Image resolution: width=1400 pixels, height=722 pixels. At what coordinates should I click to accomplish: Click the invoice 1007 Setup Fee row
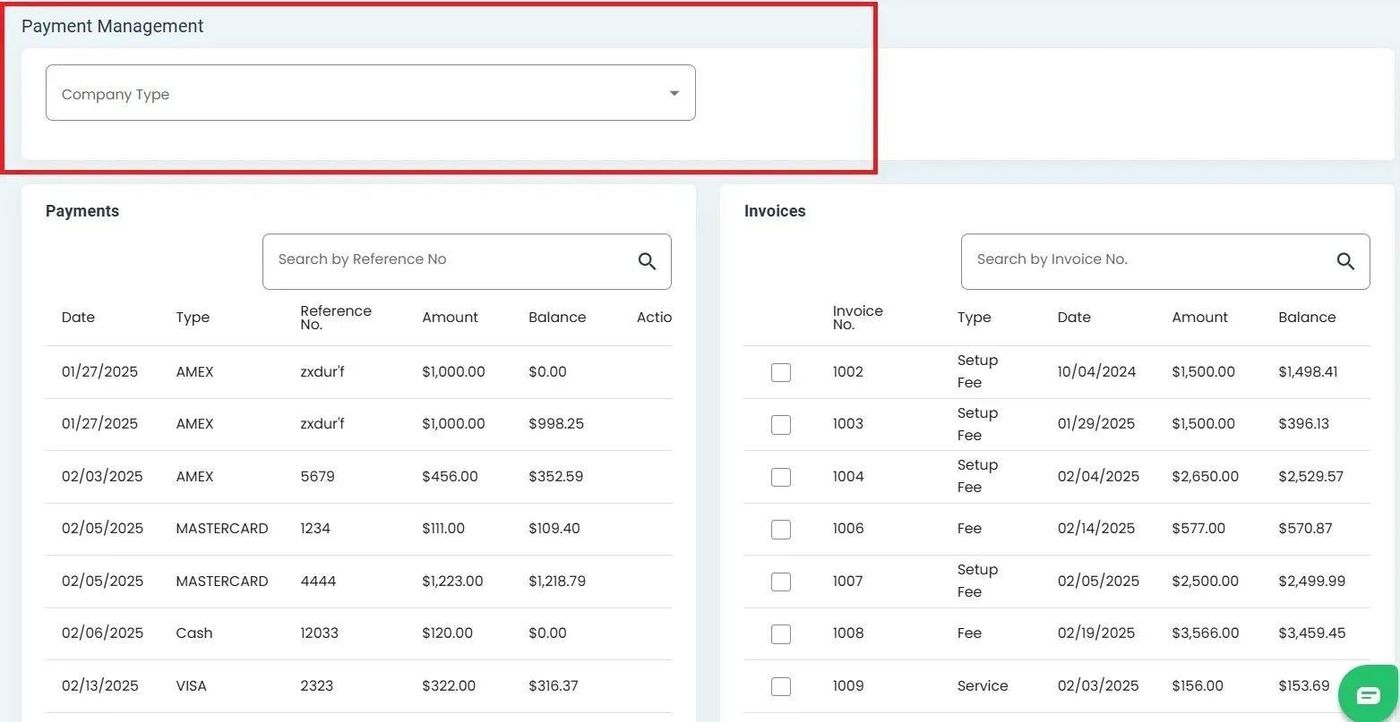(x=1000, y=580)
